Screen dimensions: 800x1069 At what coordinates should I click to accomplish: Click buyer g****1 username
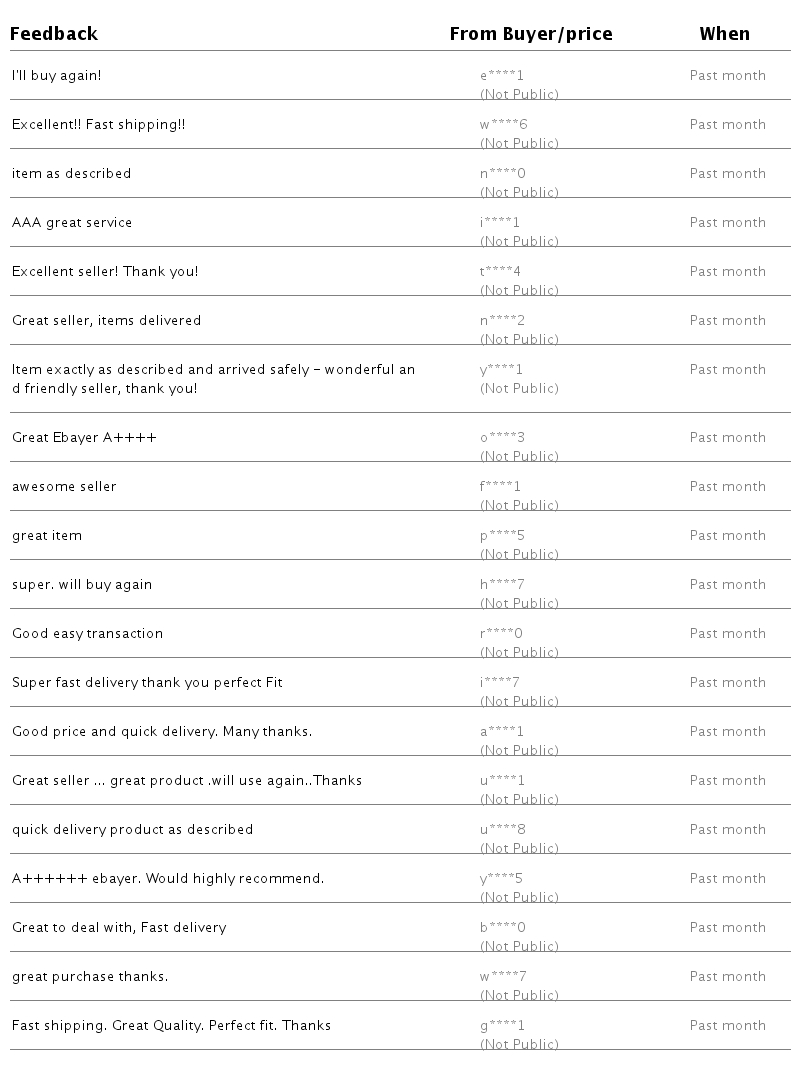(502, 1025)
